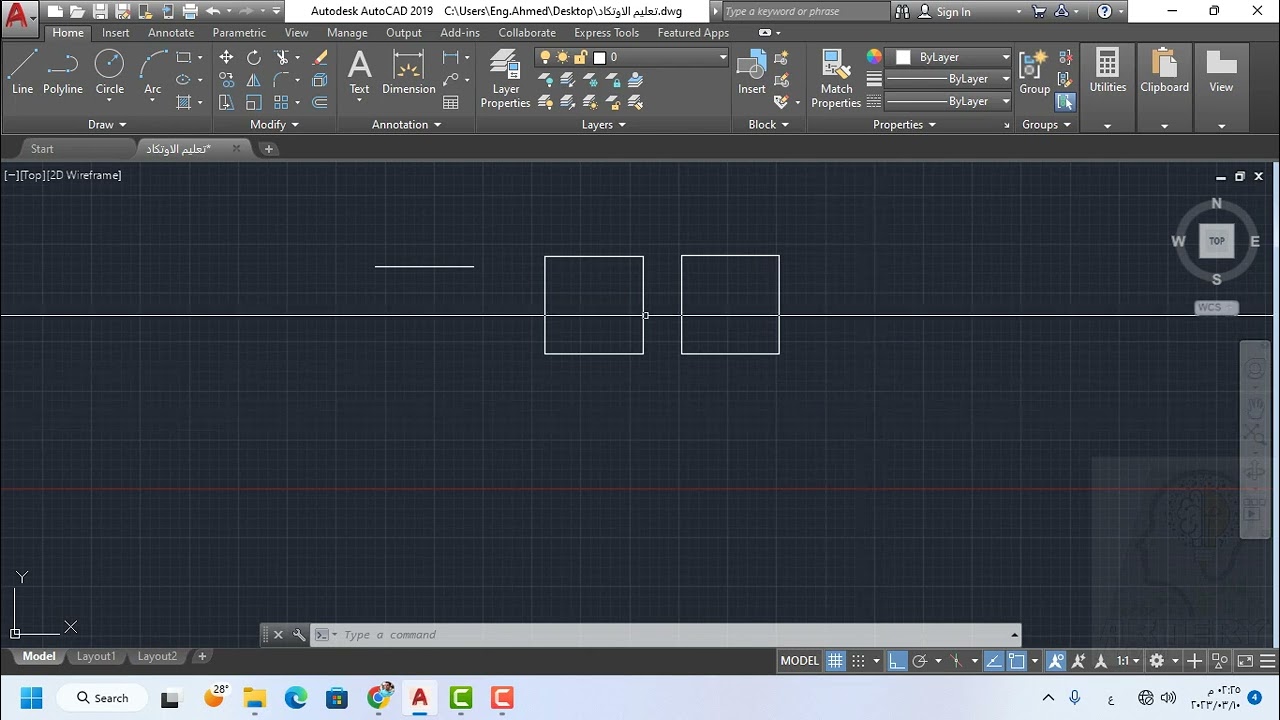Viewport: 1280px width, 720px height.
Task: Expand the Modify panel
Action: [x=274, y=125]
